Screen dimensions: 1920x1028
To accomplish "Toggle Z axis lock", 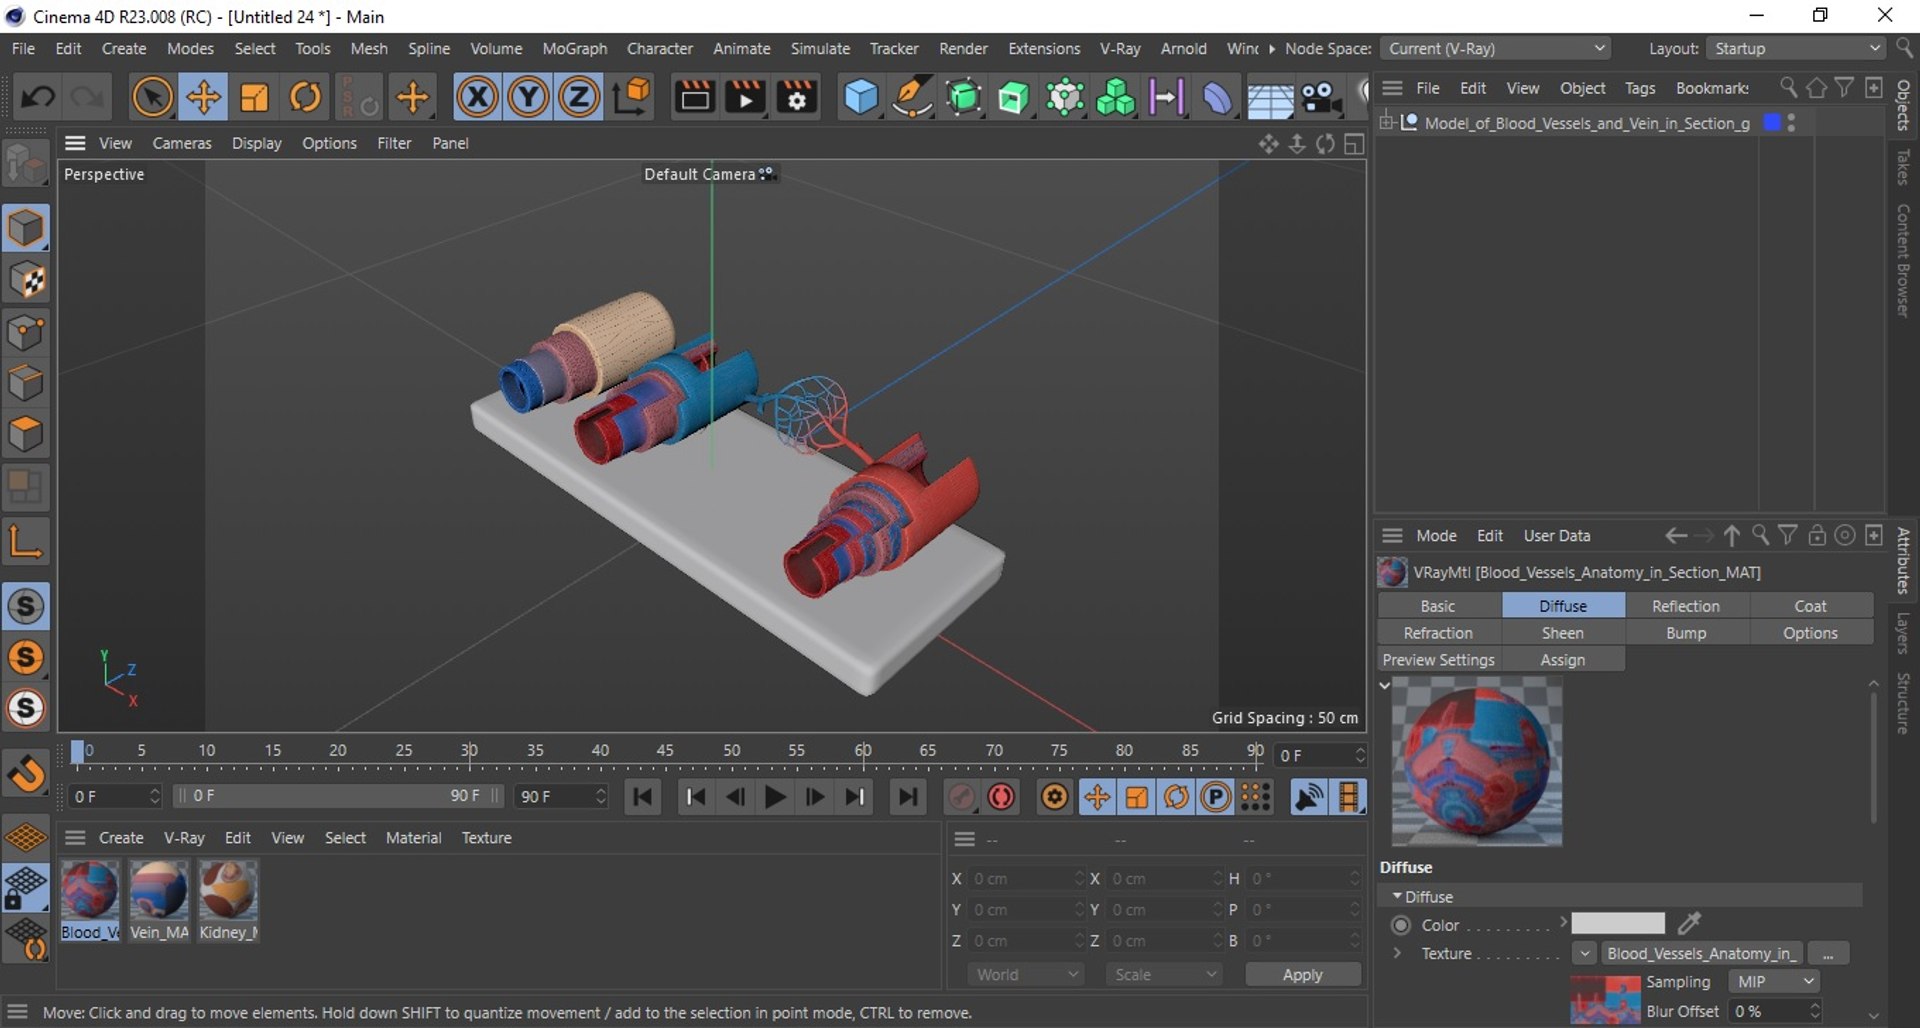I will click(578, 97).
